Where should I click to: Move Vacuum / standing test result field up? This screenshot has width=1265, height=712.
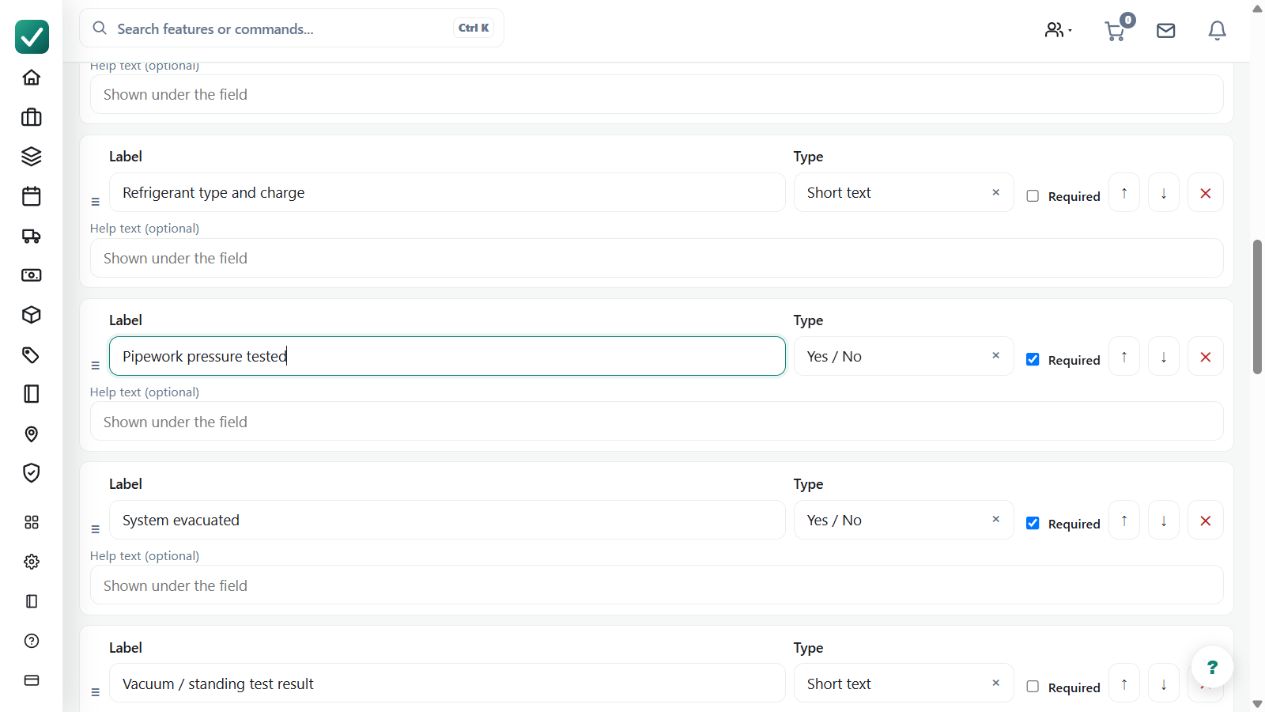1124,685
